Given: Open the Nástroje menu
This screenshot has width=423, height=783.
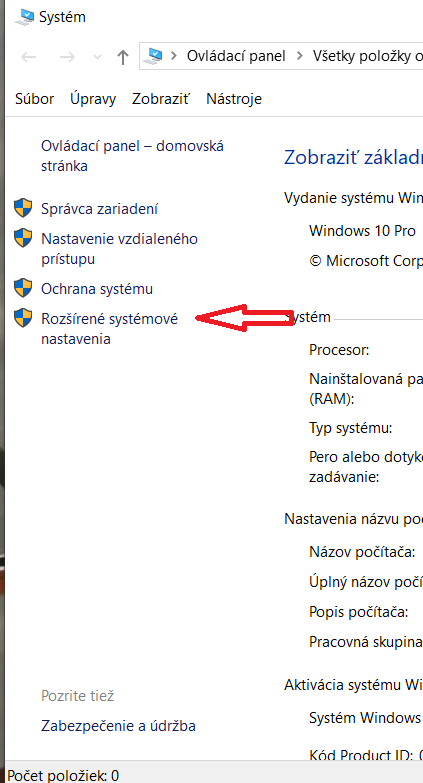Looking at the screenshot, I should coord(234,99).
